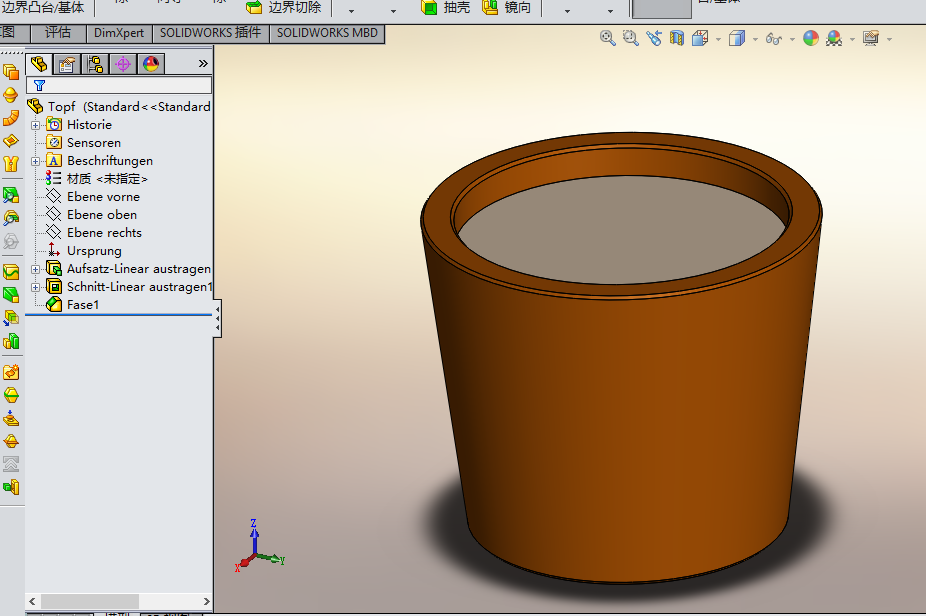Open the Hide/Show Items glasses dropdown arrow
The image size is (926, 616).
pos(792,40)
